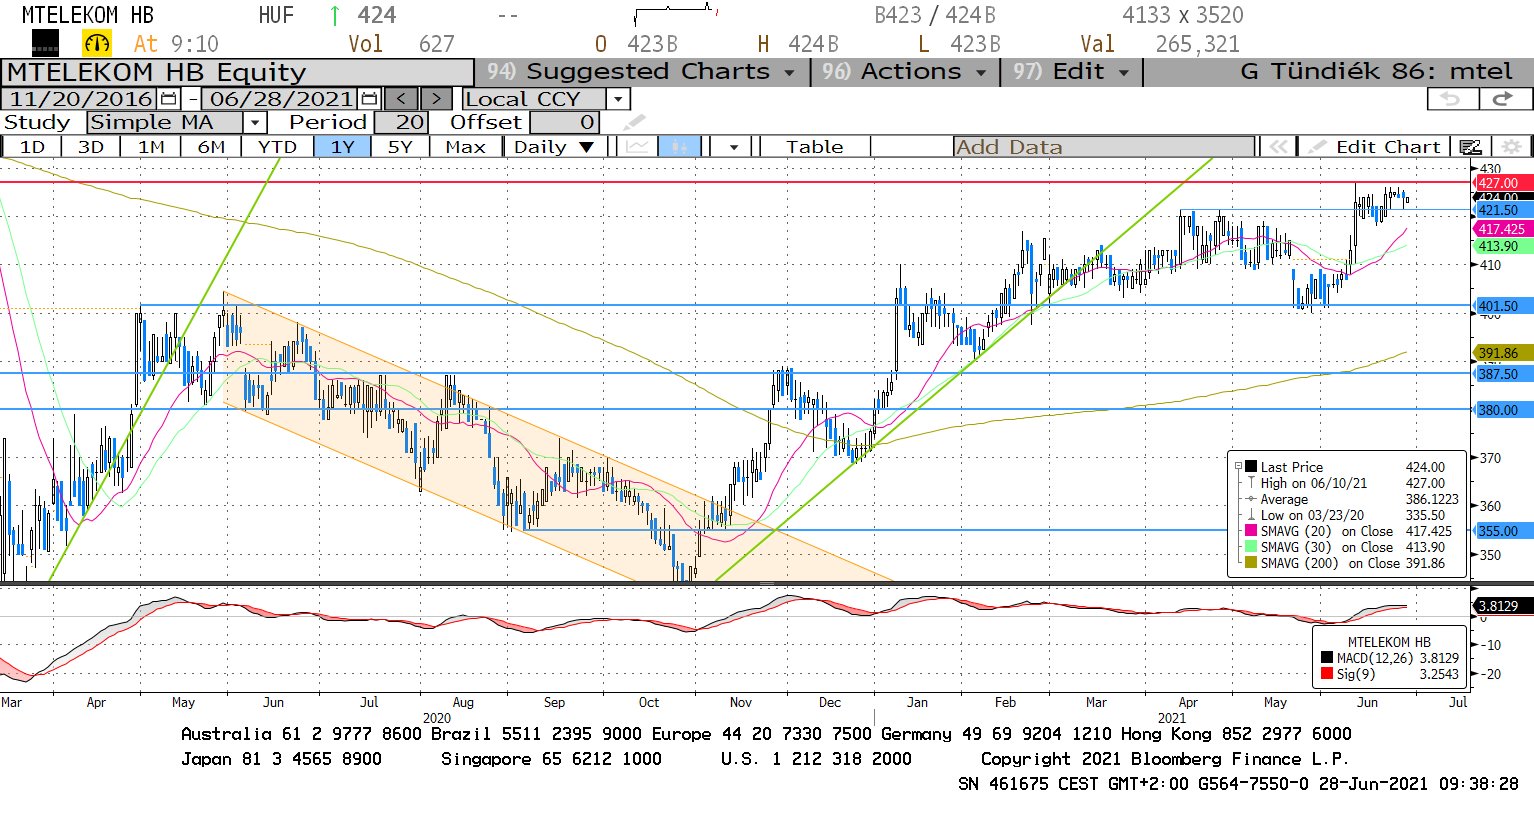Viewport: 1534px width, 813px height.
Task: Click the yellow gauge icon near At 9:10
Action: point(96,43)
